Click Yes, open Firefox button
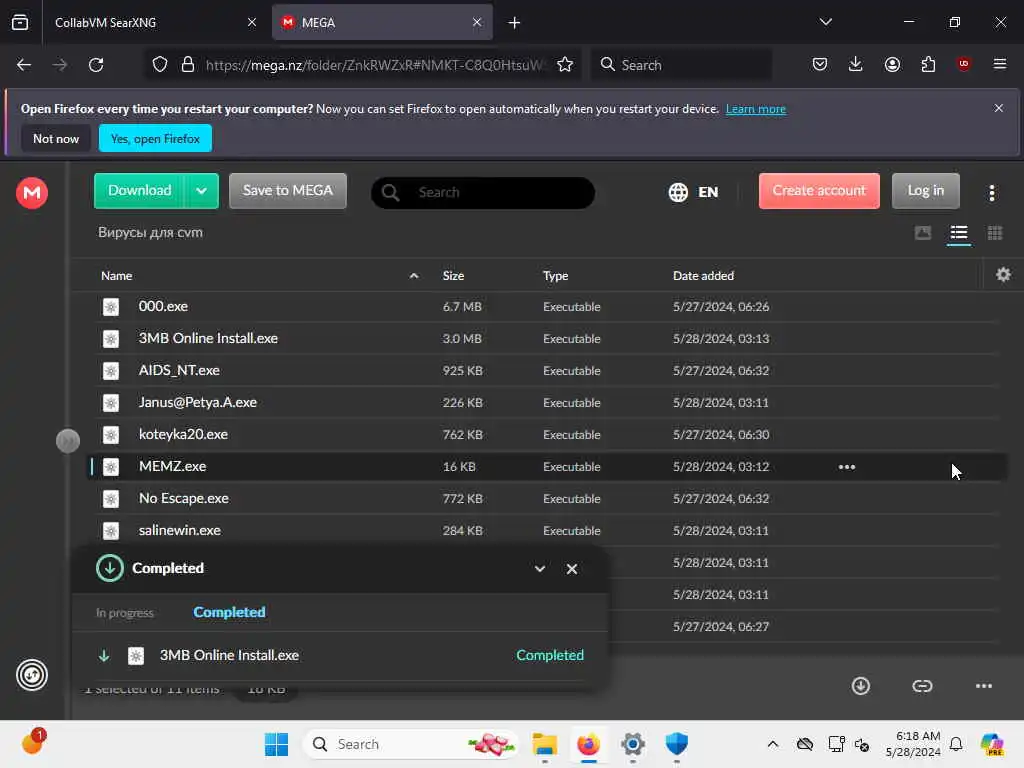Image resolution: width=1024 pixels, height=768 pixels. [155, 138]
